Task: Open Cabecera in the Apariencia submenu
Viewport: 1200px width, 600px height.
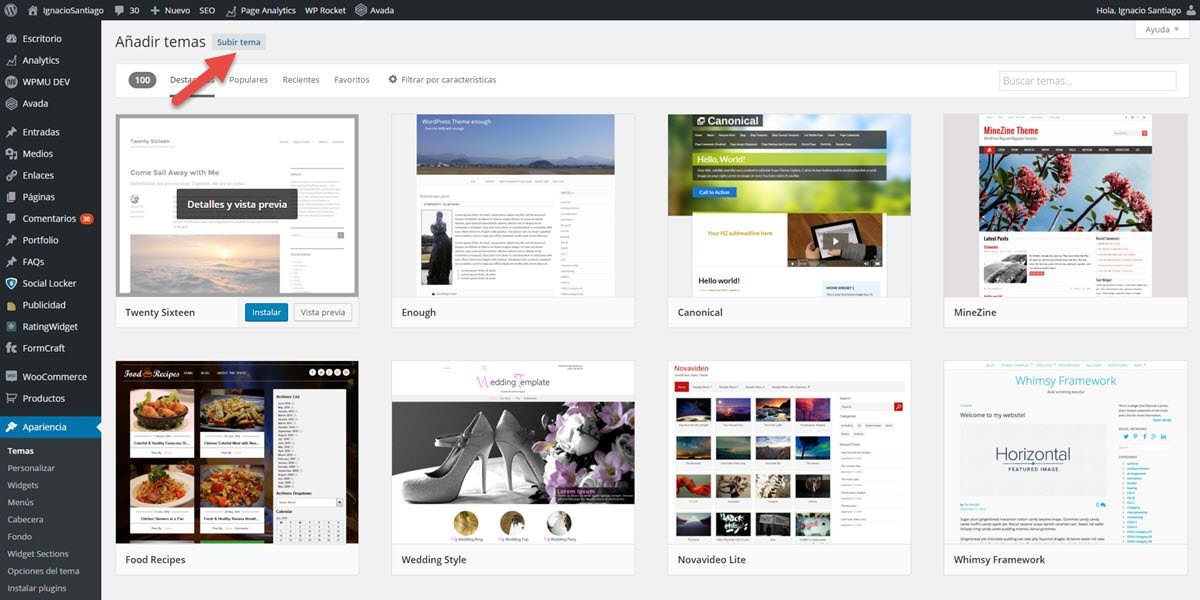Action: 25,519
